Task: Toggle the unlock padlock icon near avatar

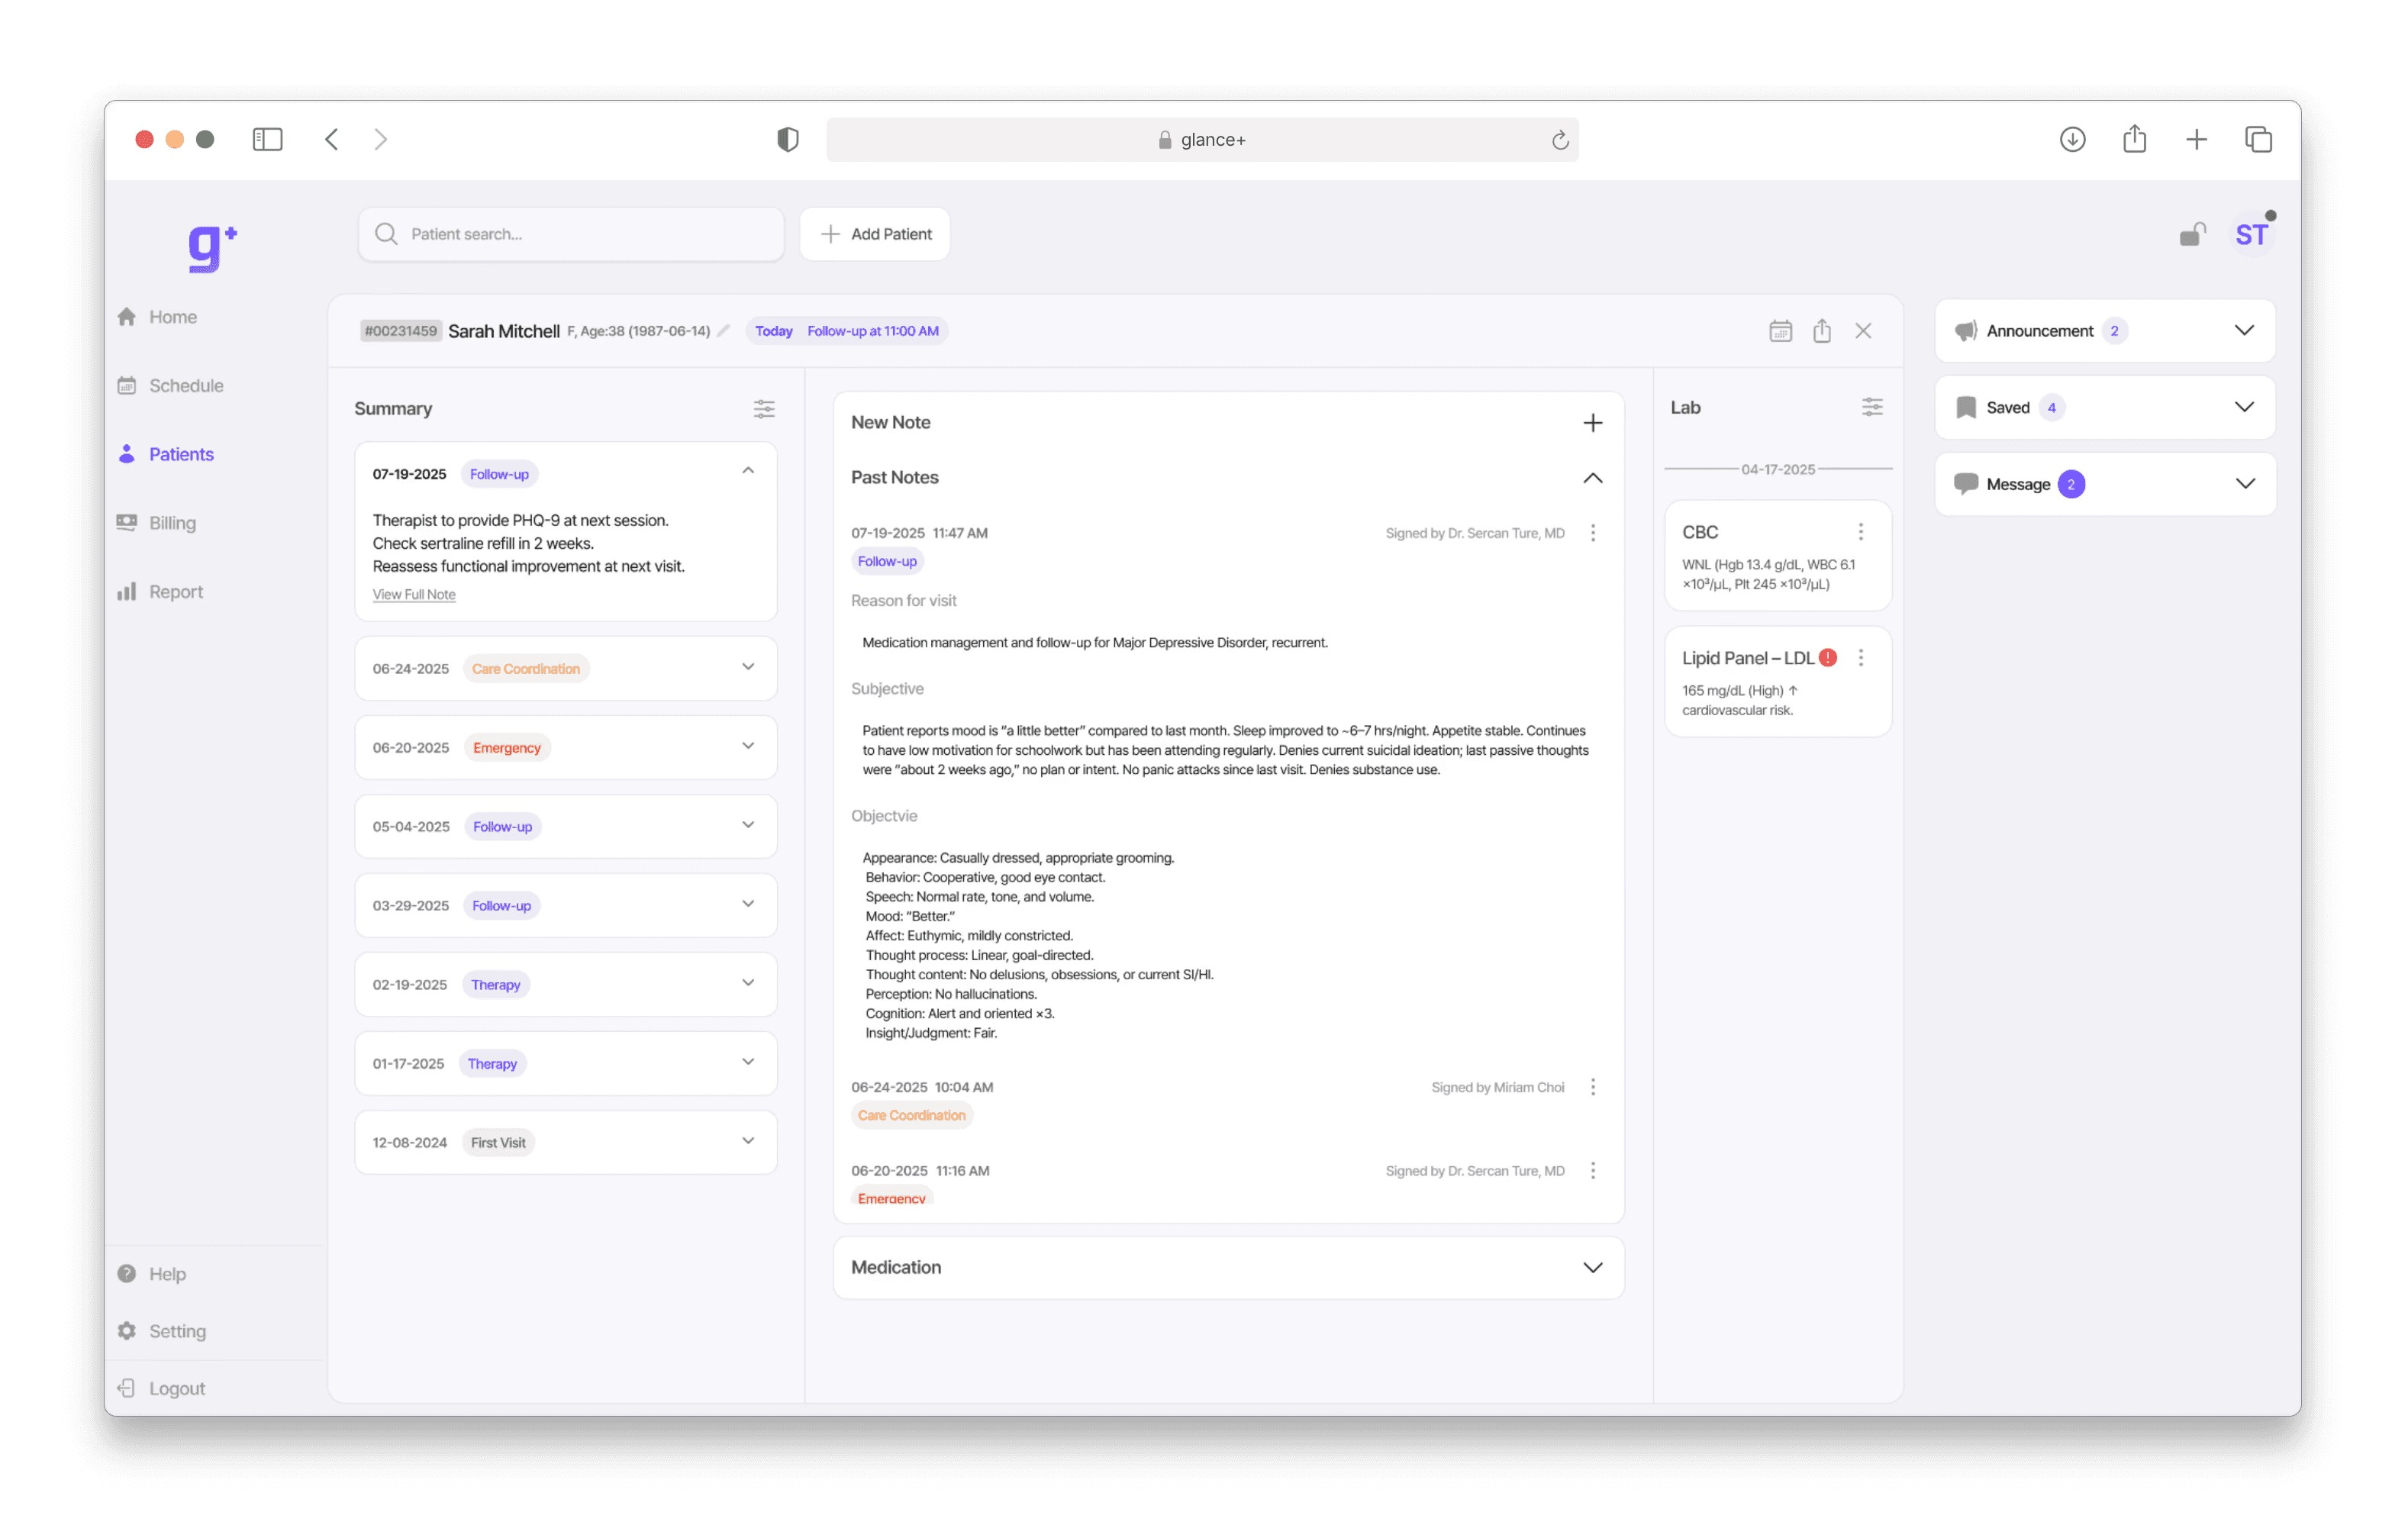Action: click(x=2192, y=235)
